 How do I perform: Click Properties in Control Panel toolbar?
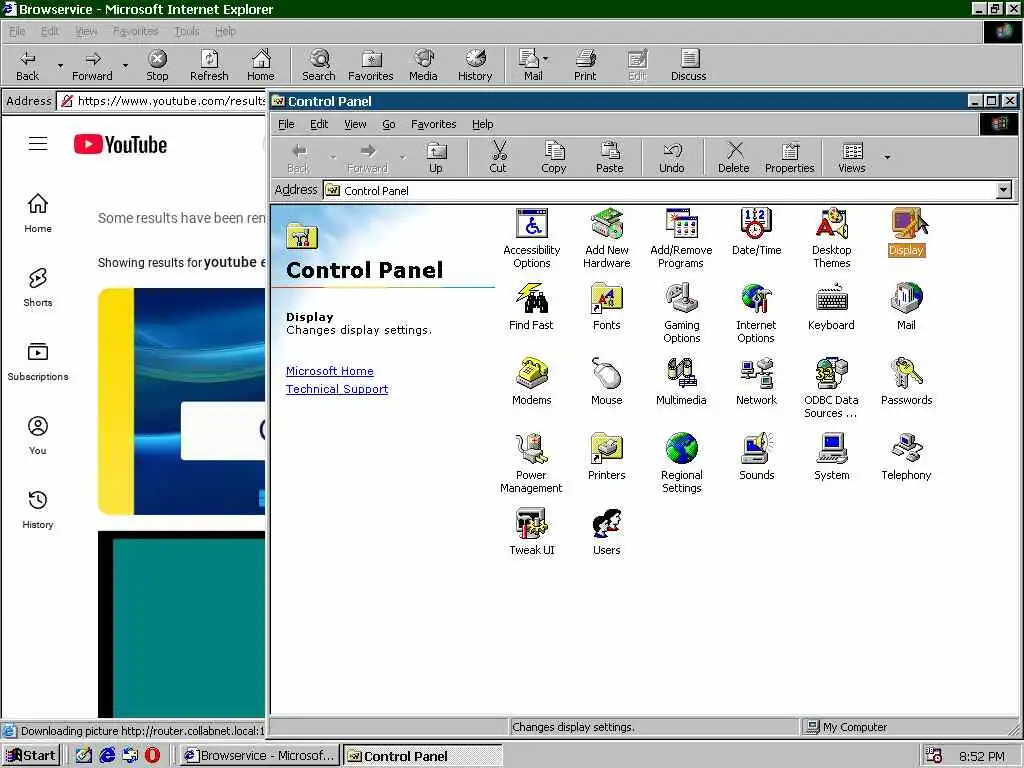790,157
